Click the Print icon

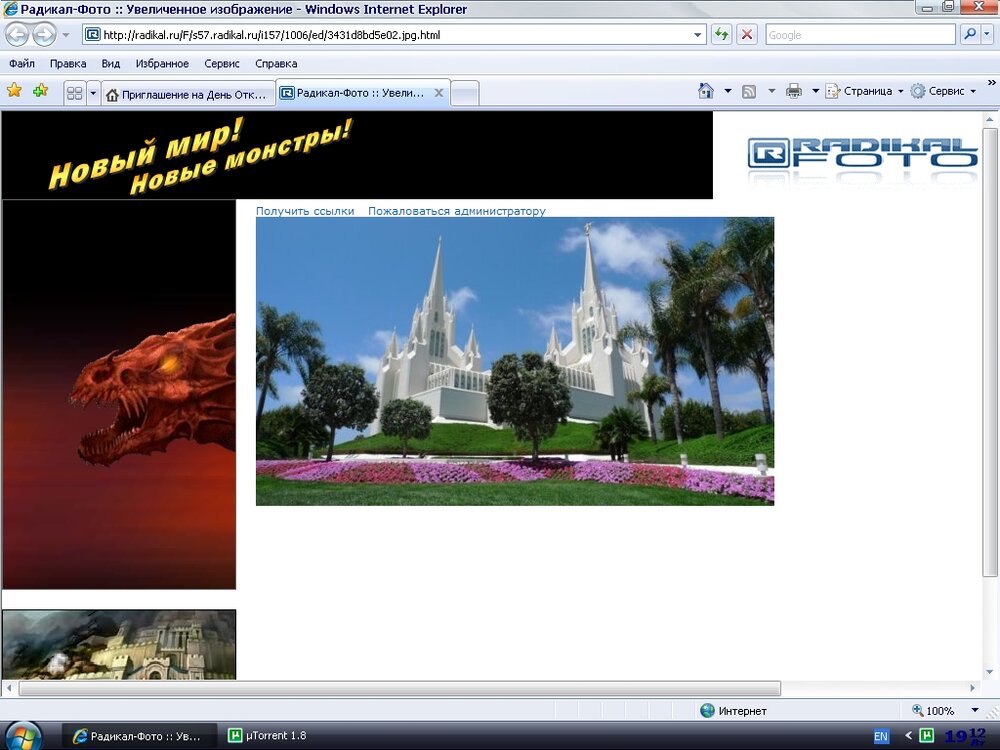793,90
